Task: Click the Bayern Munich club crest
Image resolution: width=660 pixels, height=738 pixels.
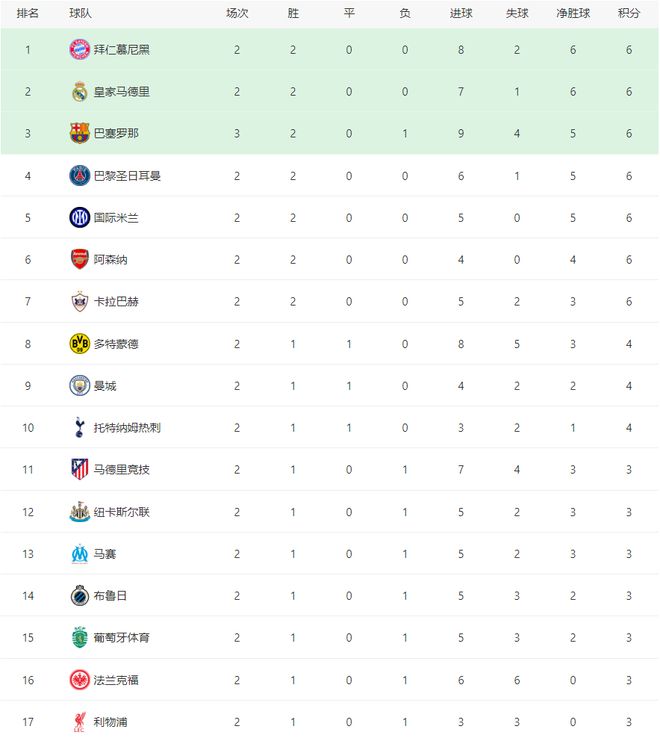Action: coord(79,49)
